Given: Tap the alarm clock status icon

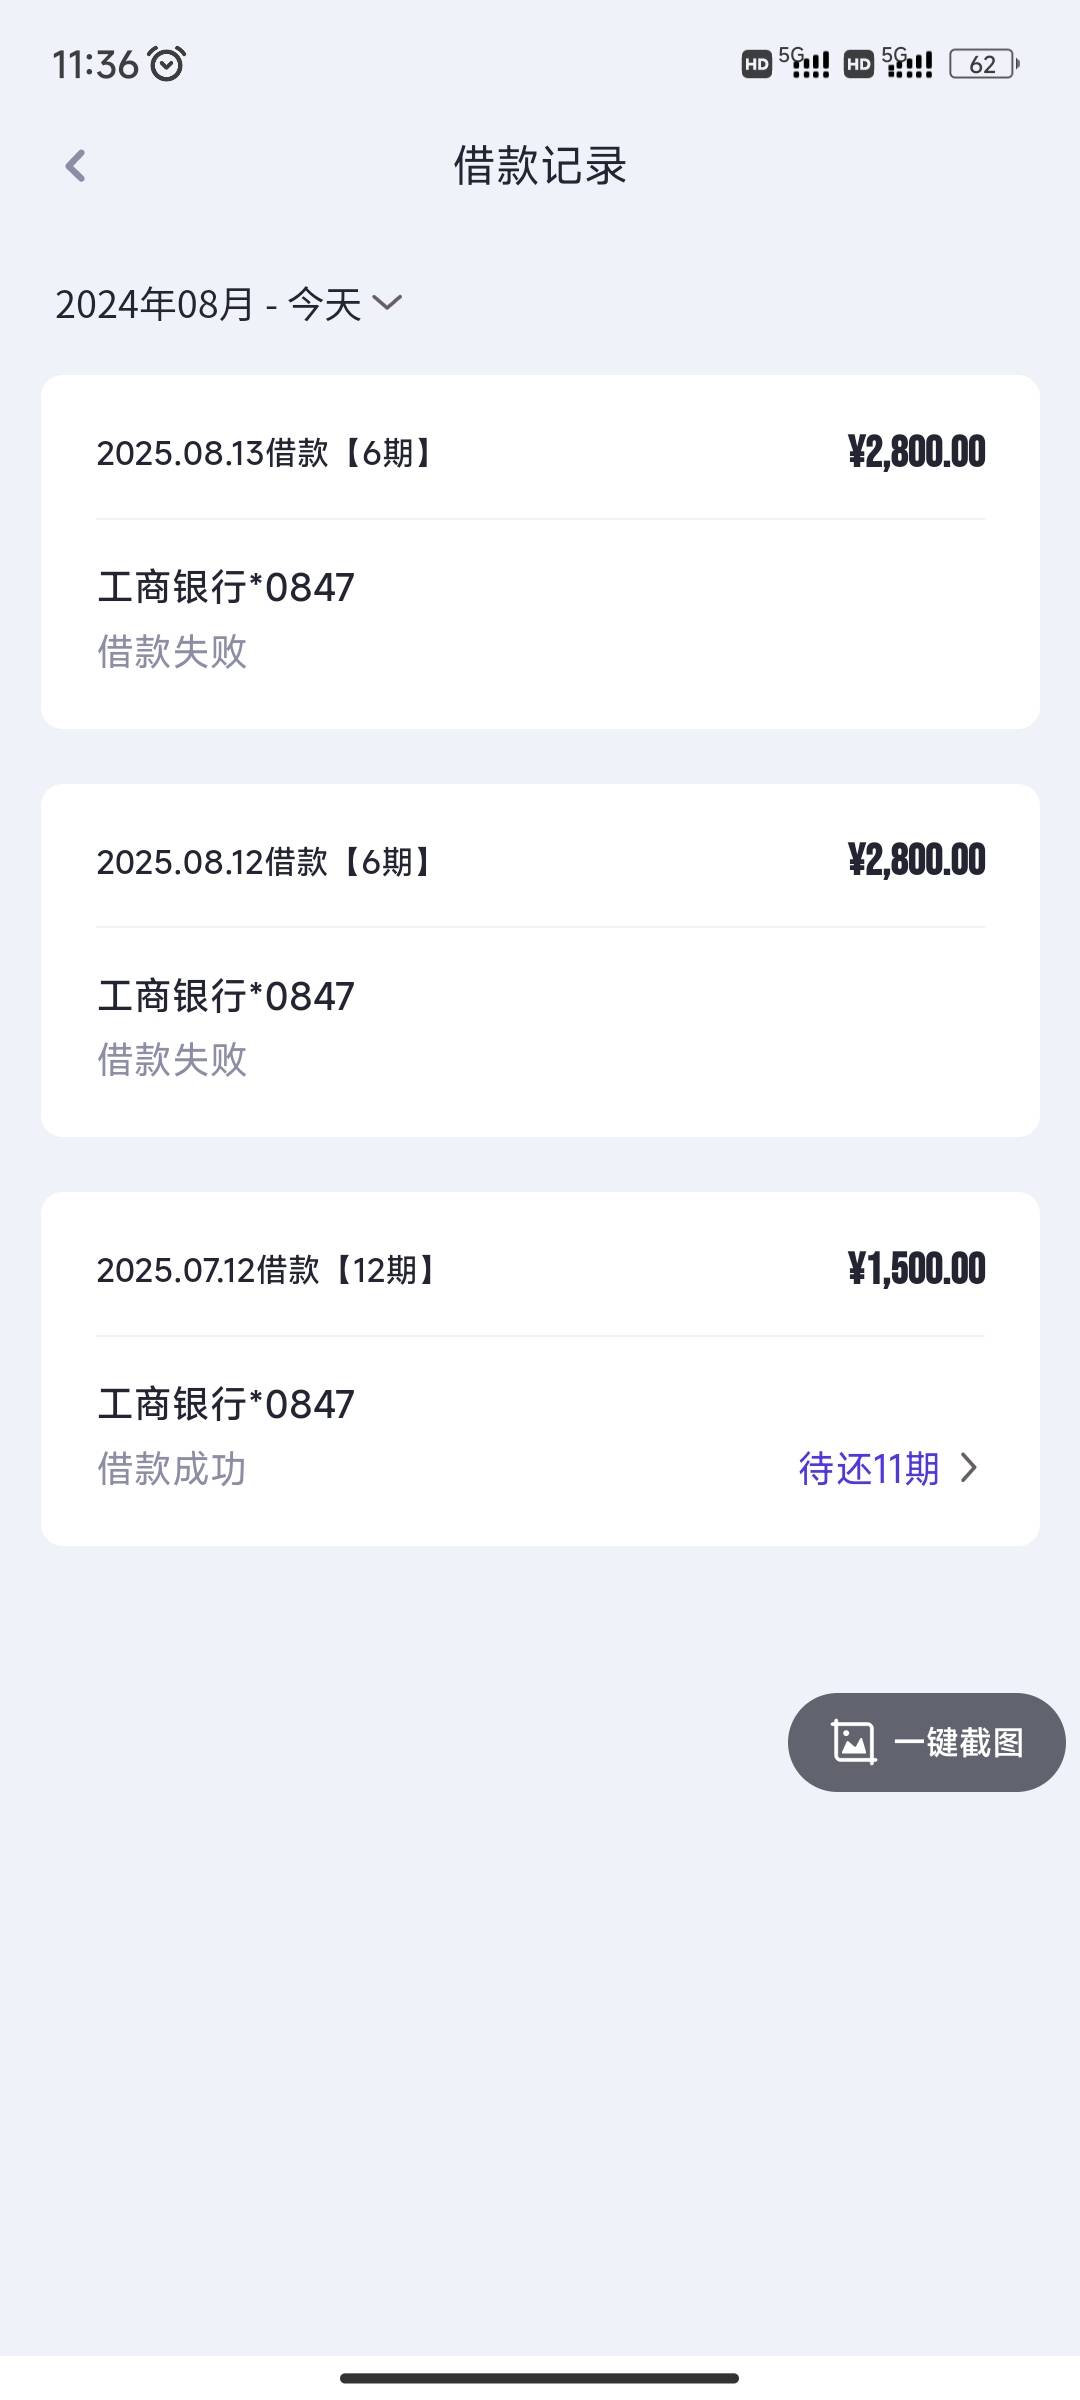Looking at the screenshot, I should point(167,64).
